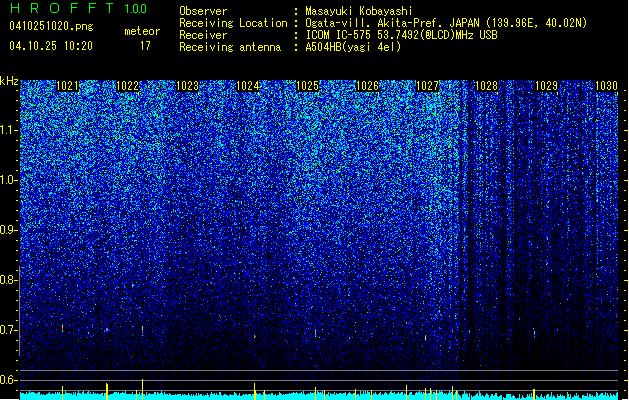The image size is (629, 400).
Task: Select the filename 0410251020.png
Action: point(51,26)
